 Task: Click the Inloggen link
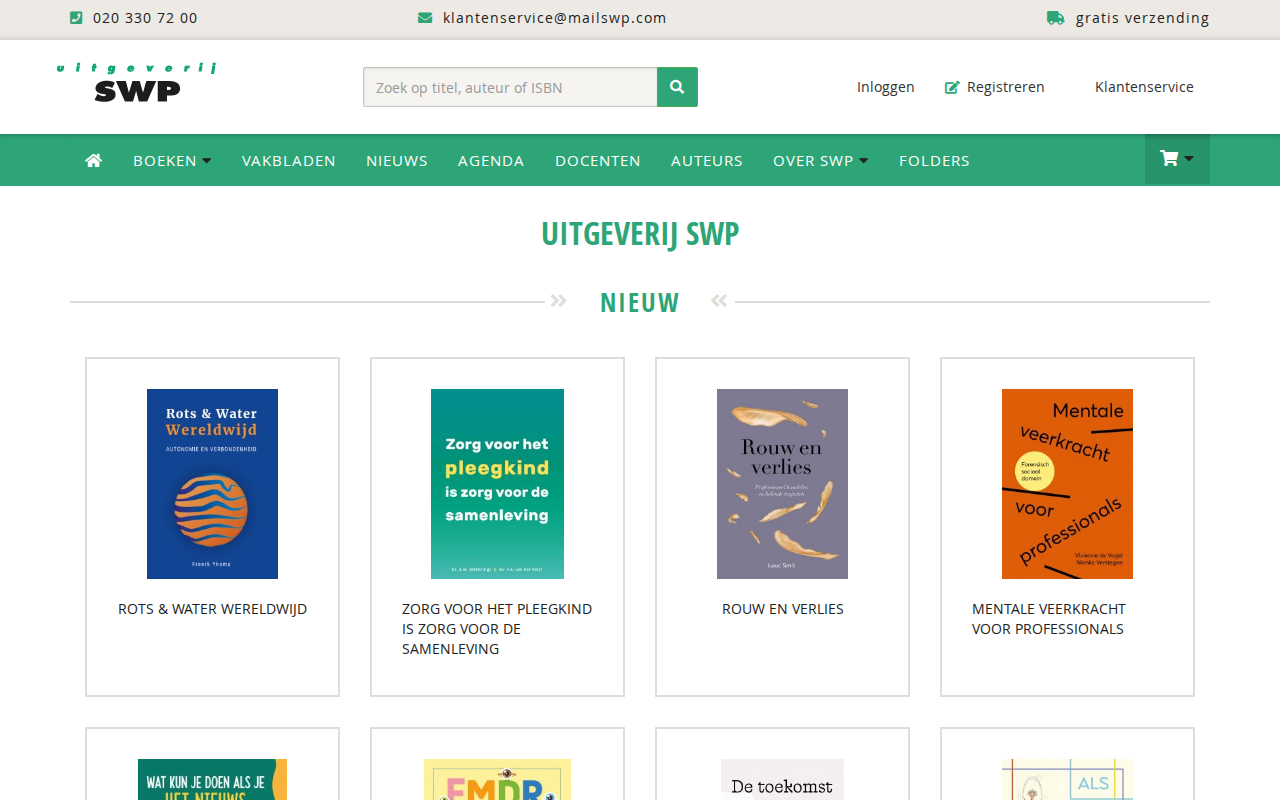(886, 87)
